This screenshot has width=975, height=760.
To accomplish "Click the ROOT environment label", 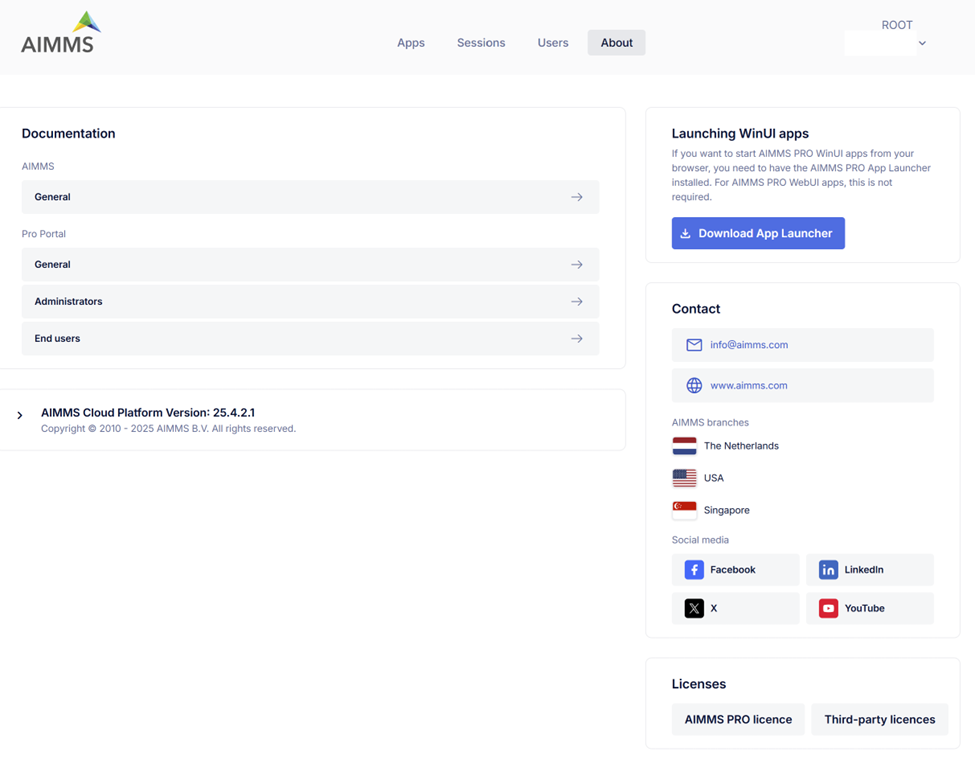I will 897,25.
